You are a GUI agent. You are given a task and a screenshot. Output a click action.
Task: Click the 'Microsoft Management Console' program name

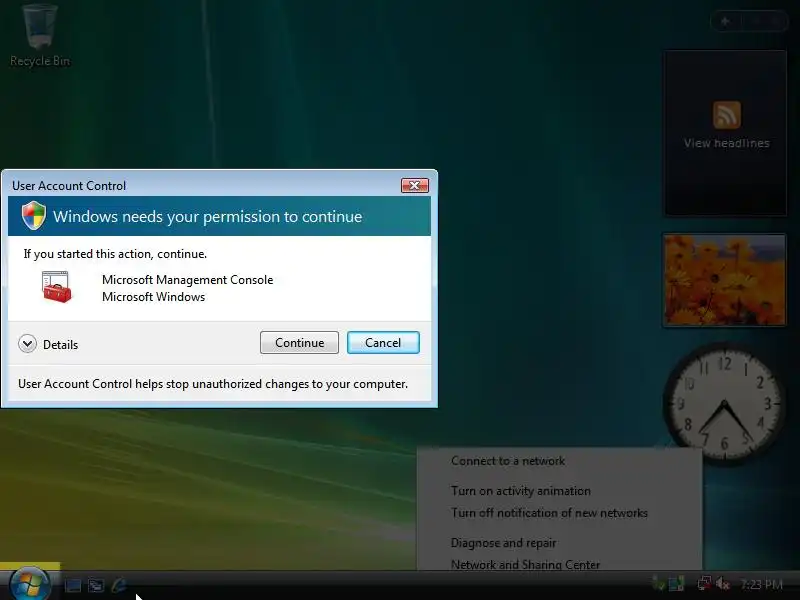[187, 280]
